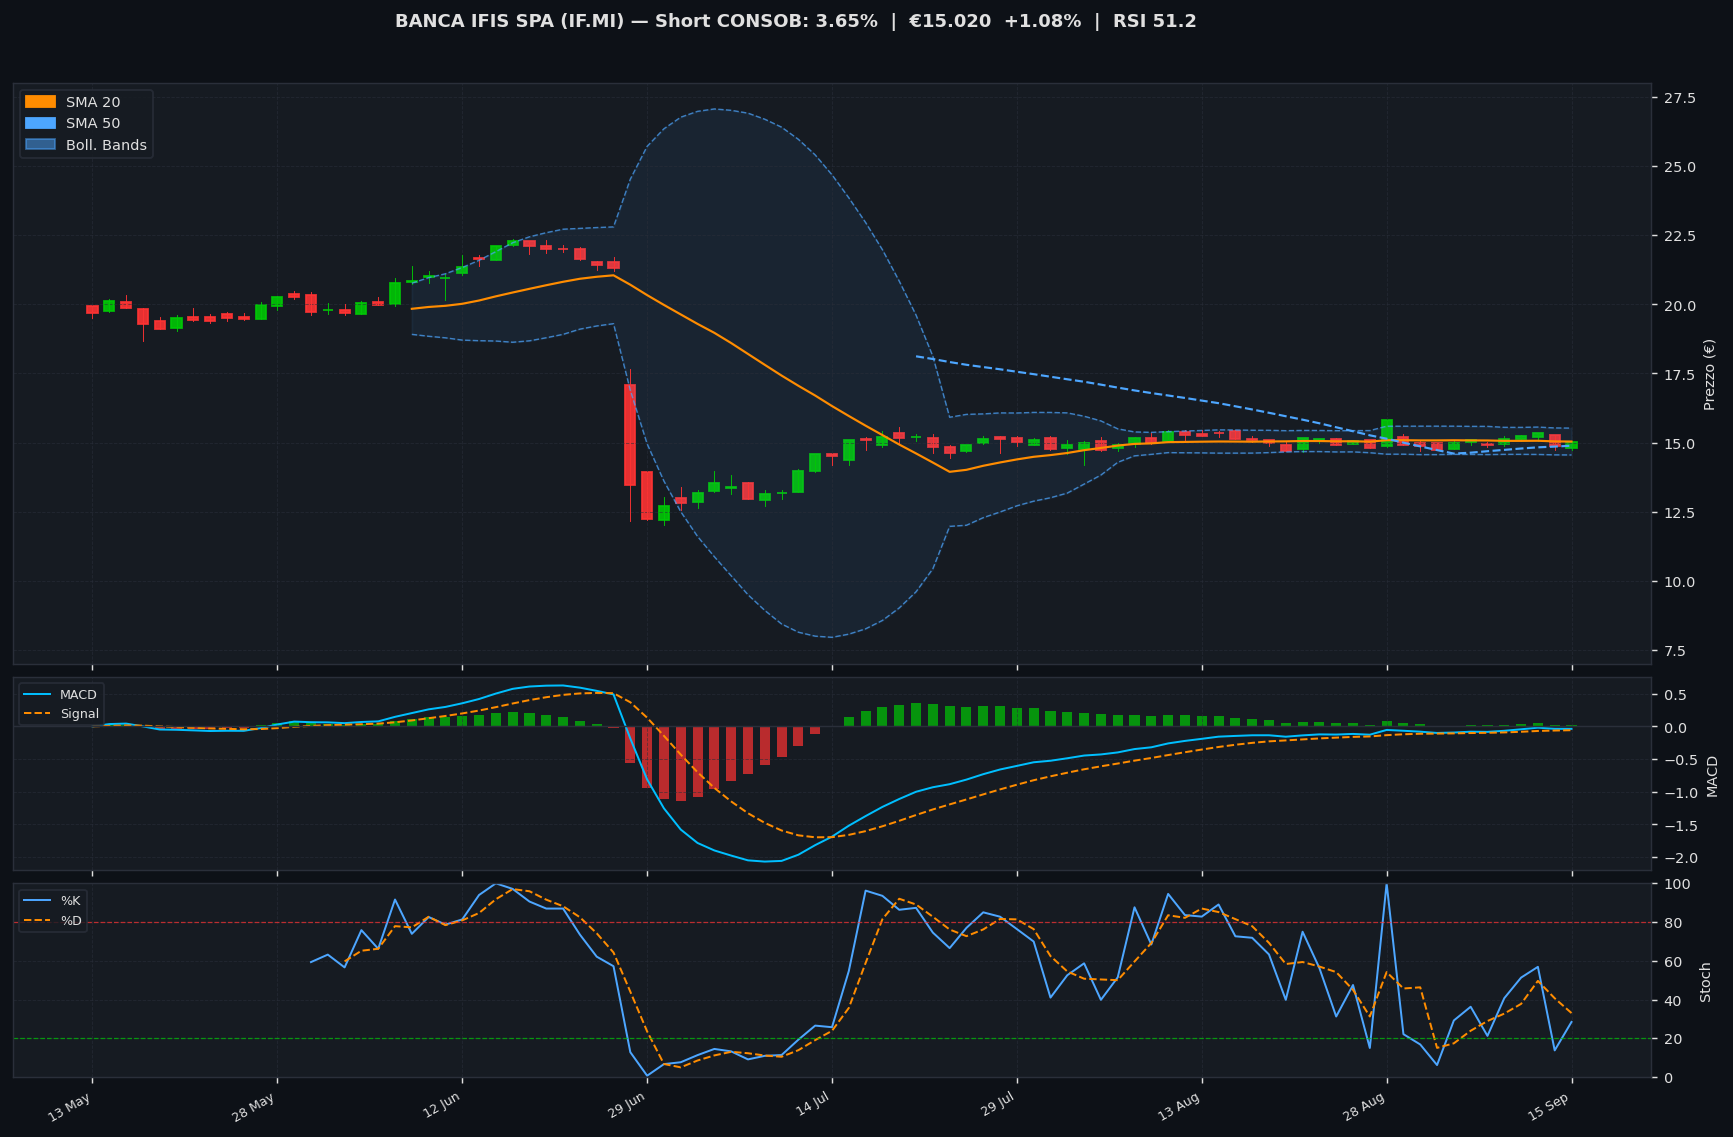Click the Short CONSOB 3.65% text
The image size is (1733, 1137).
click(766, 21)
